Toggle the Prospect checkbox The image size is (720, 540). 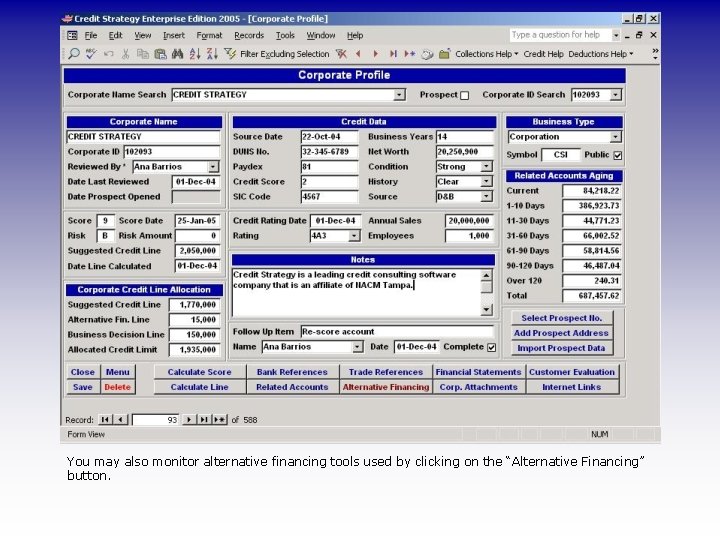[465, 96]
